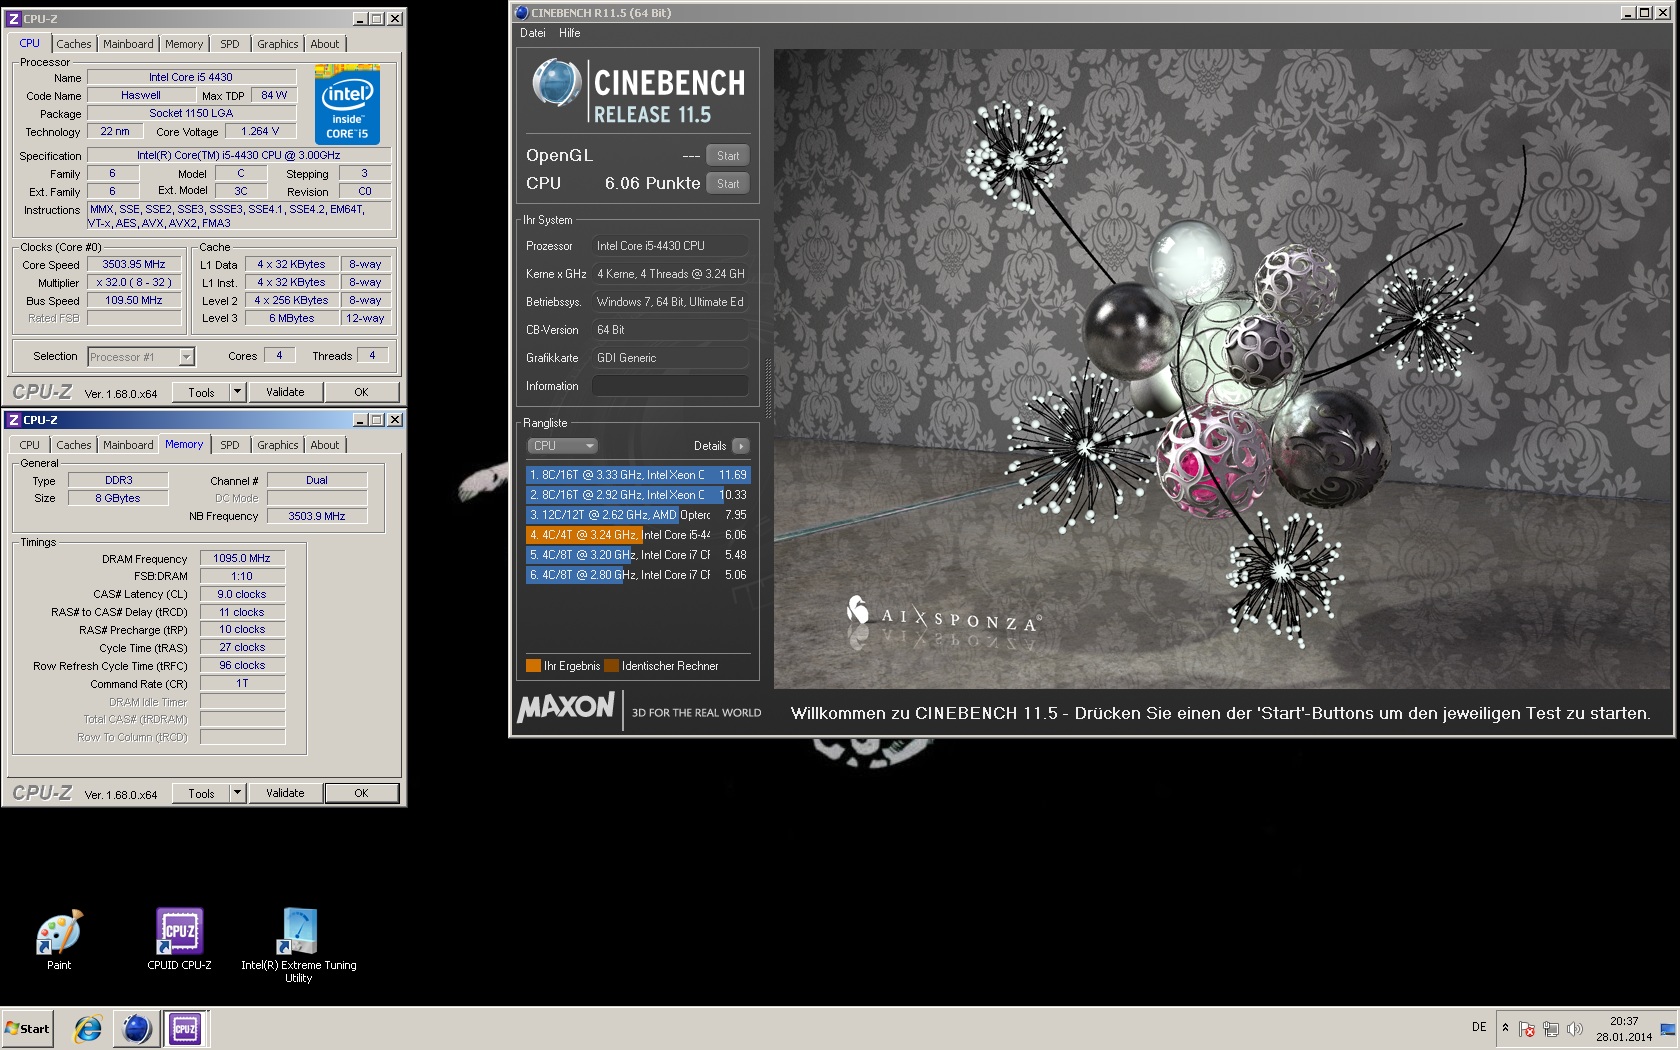Switch to Mainboard tab in top CPU-Z
The width and height of the screenshot is (1680, 1050).
(128, 44)
